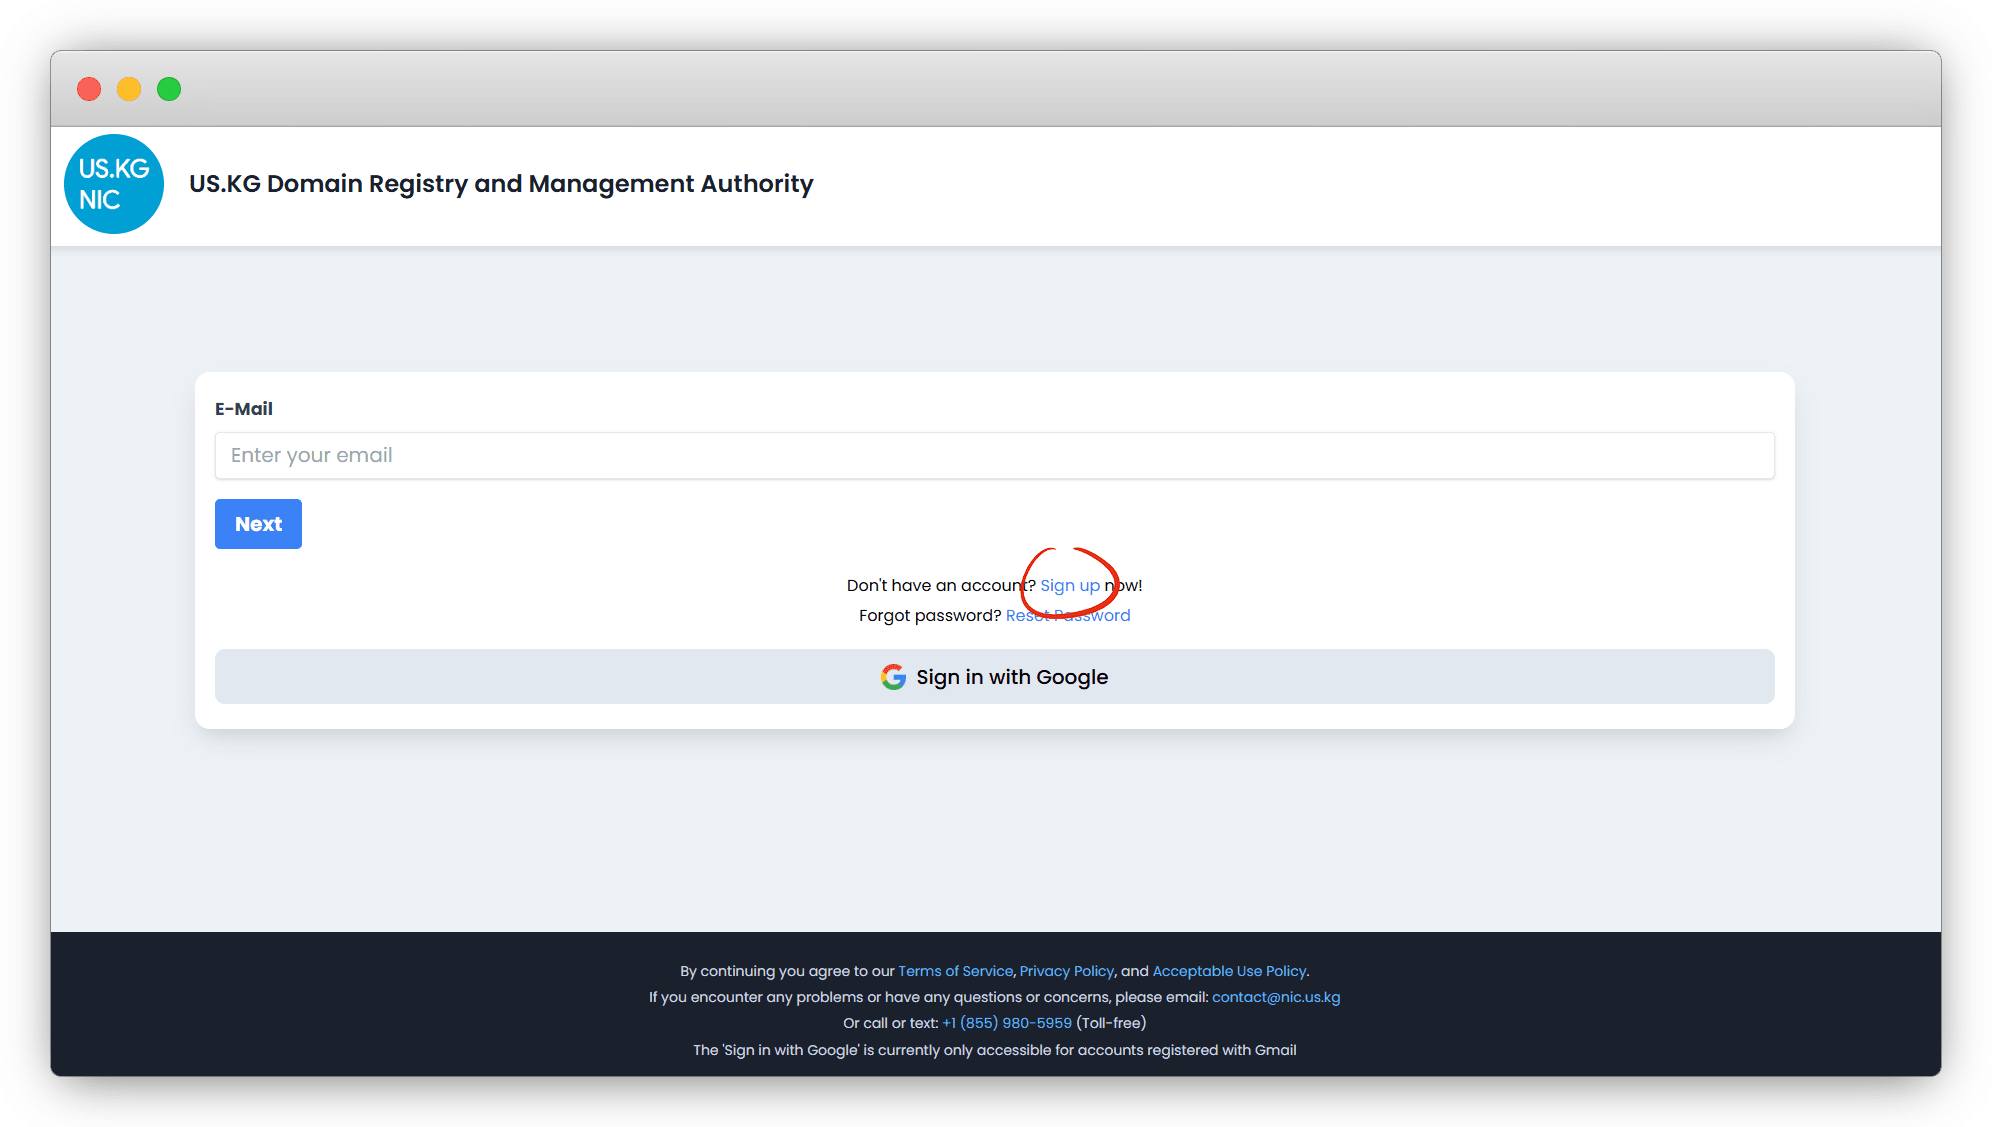Open the Acceptable Use Policy link
The image size is (1992, 1127).
pos(1229,971)
